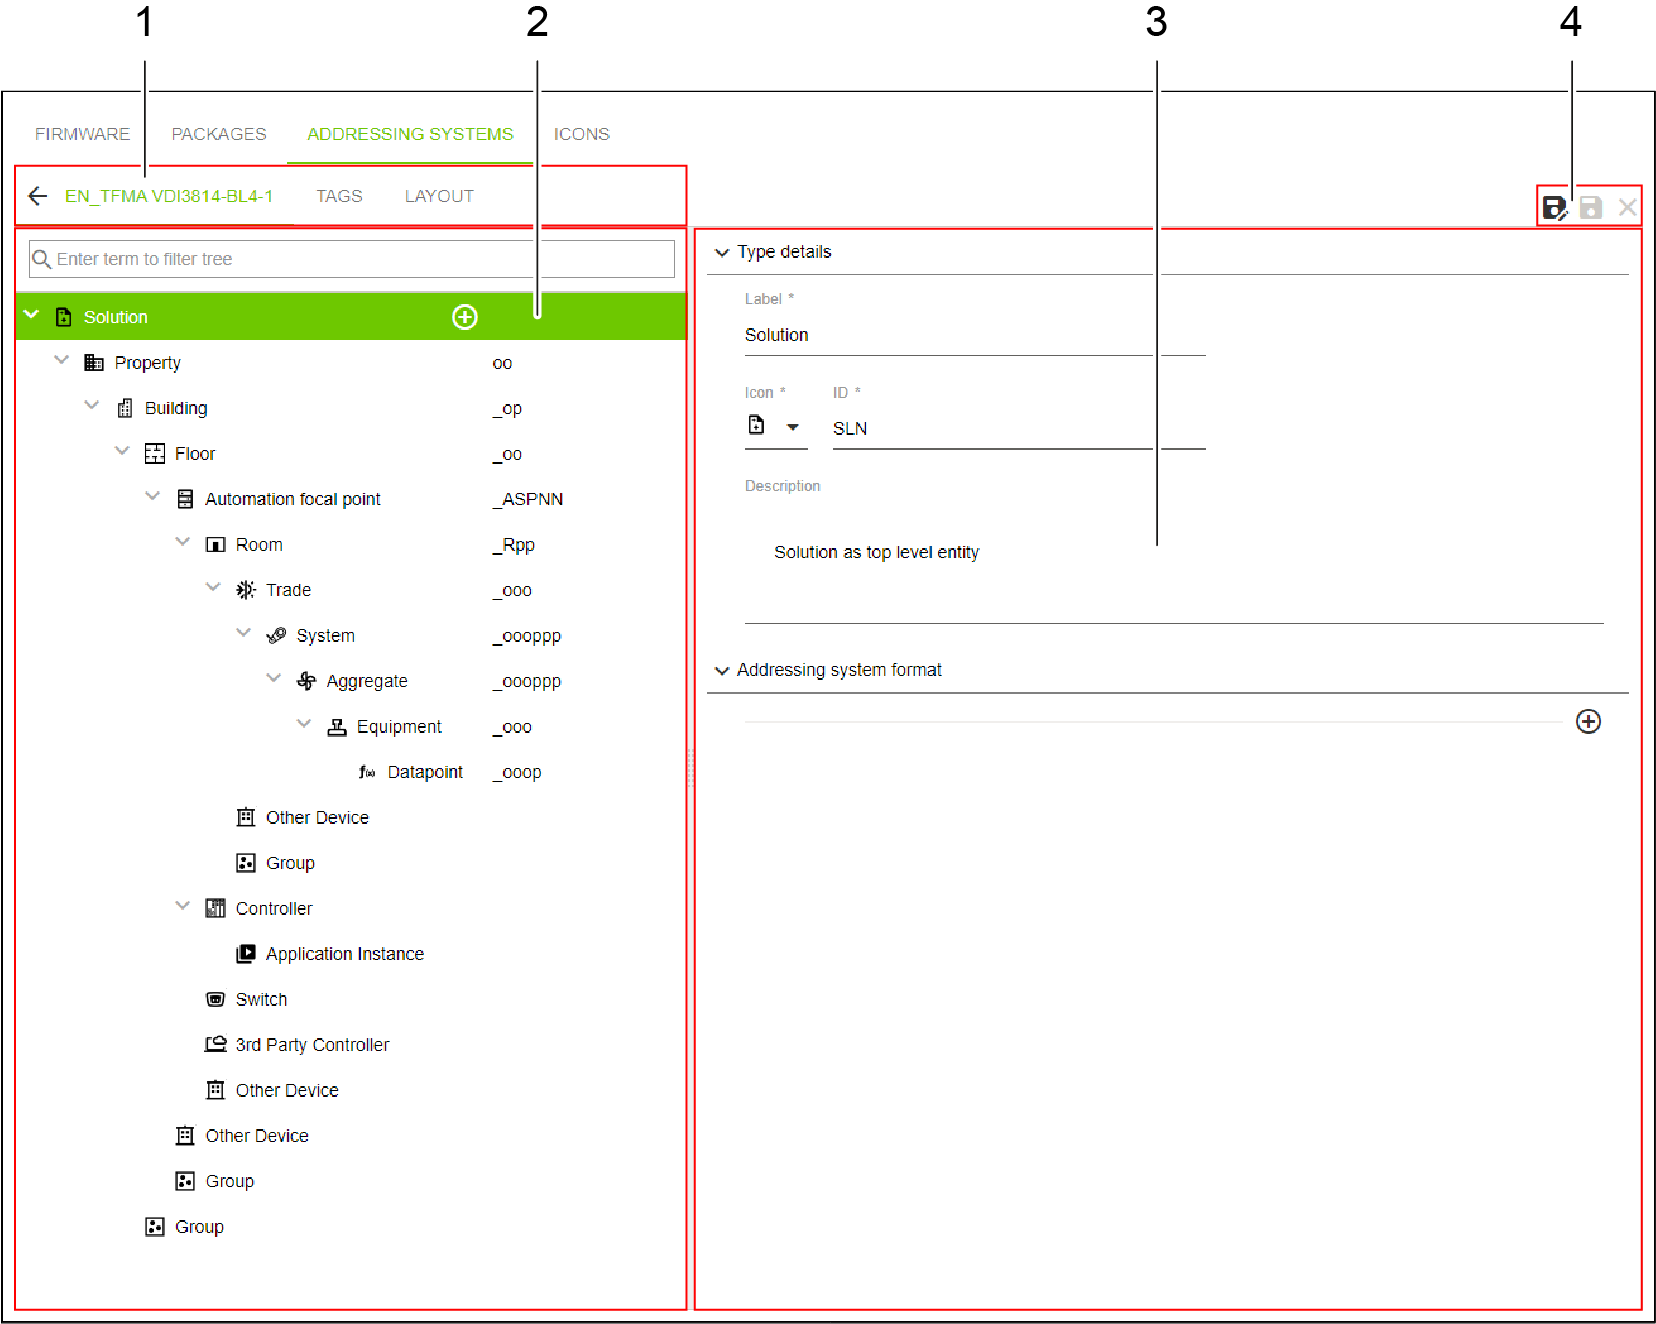Collapse the Property tree node
This screenshot has height=1324, width=1656.
tap(62, 361)
